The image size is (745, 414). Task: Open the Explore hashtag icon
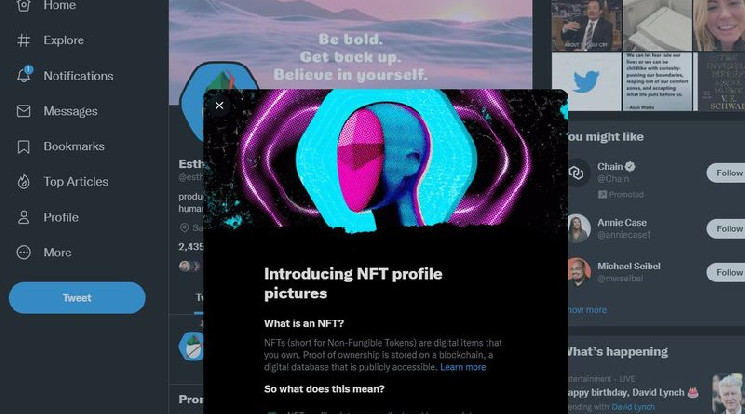pyautogui.click(x=23, y=40)
